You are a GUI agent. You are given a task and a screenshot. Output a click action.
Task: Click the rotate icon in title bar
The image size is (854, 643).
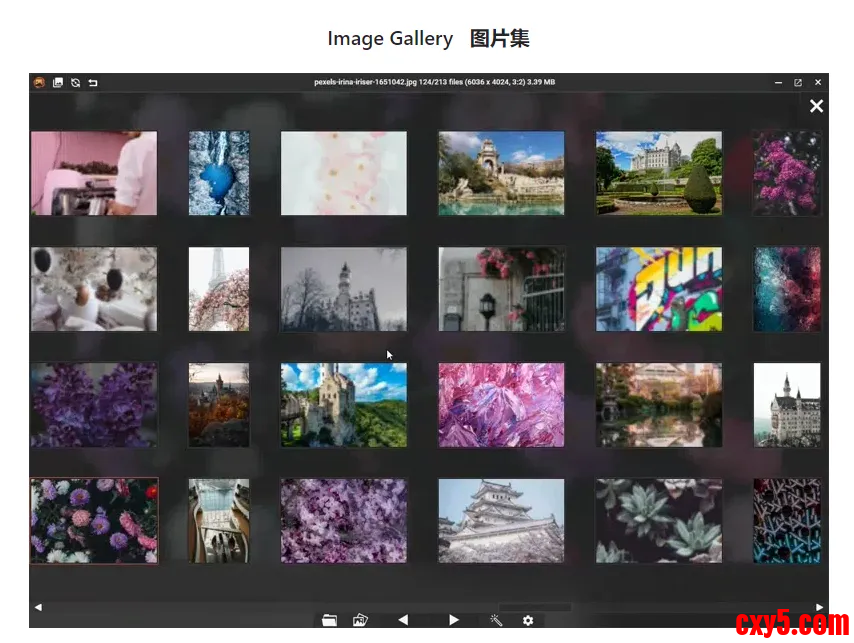[x=75, y=82]
